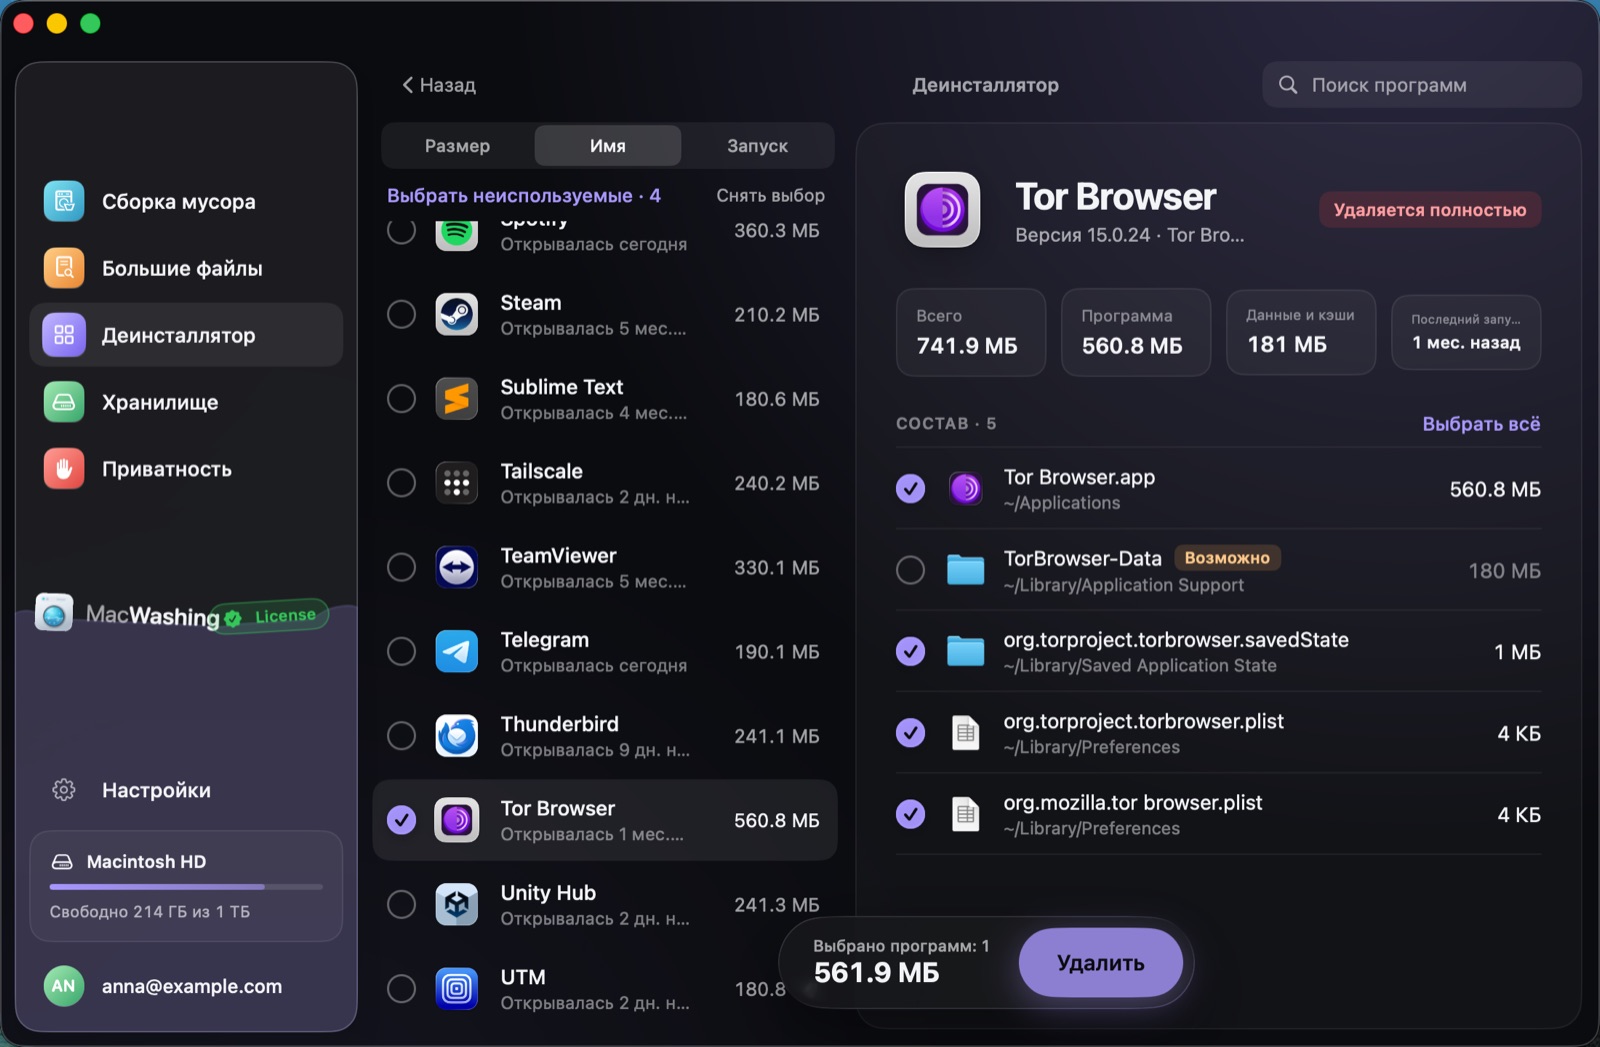Click the TorBrowser-Data folder icon
The image size is (1600, 1047).
[966, 570]
